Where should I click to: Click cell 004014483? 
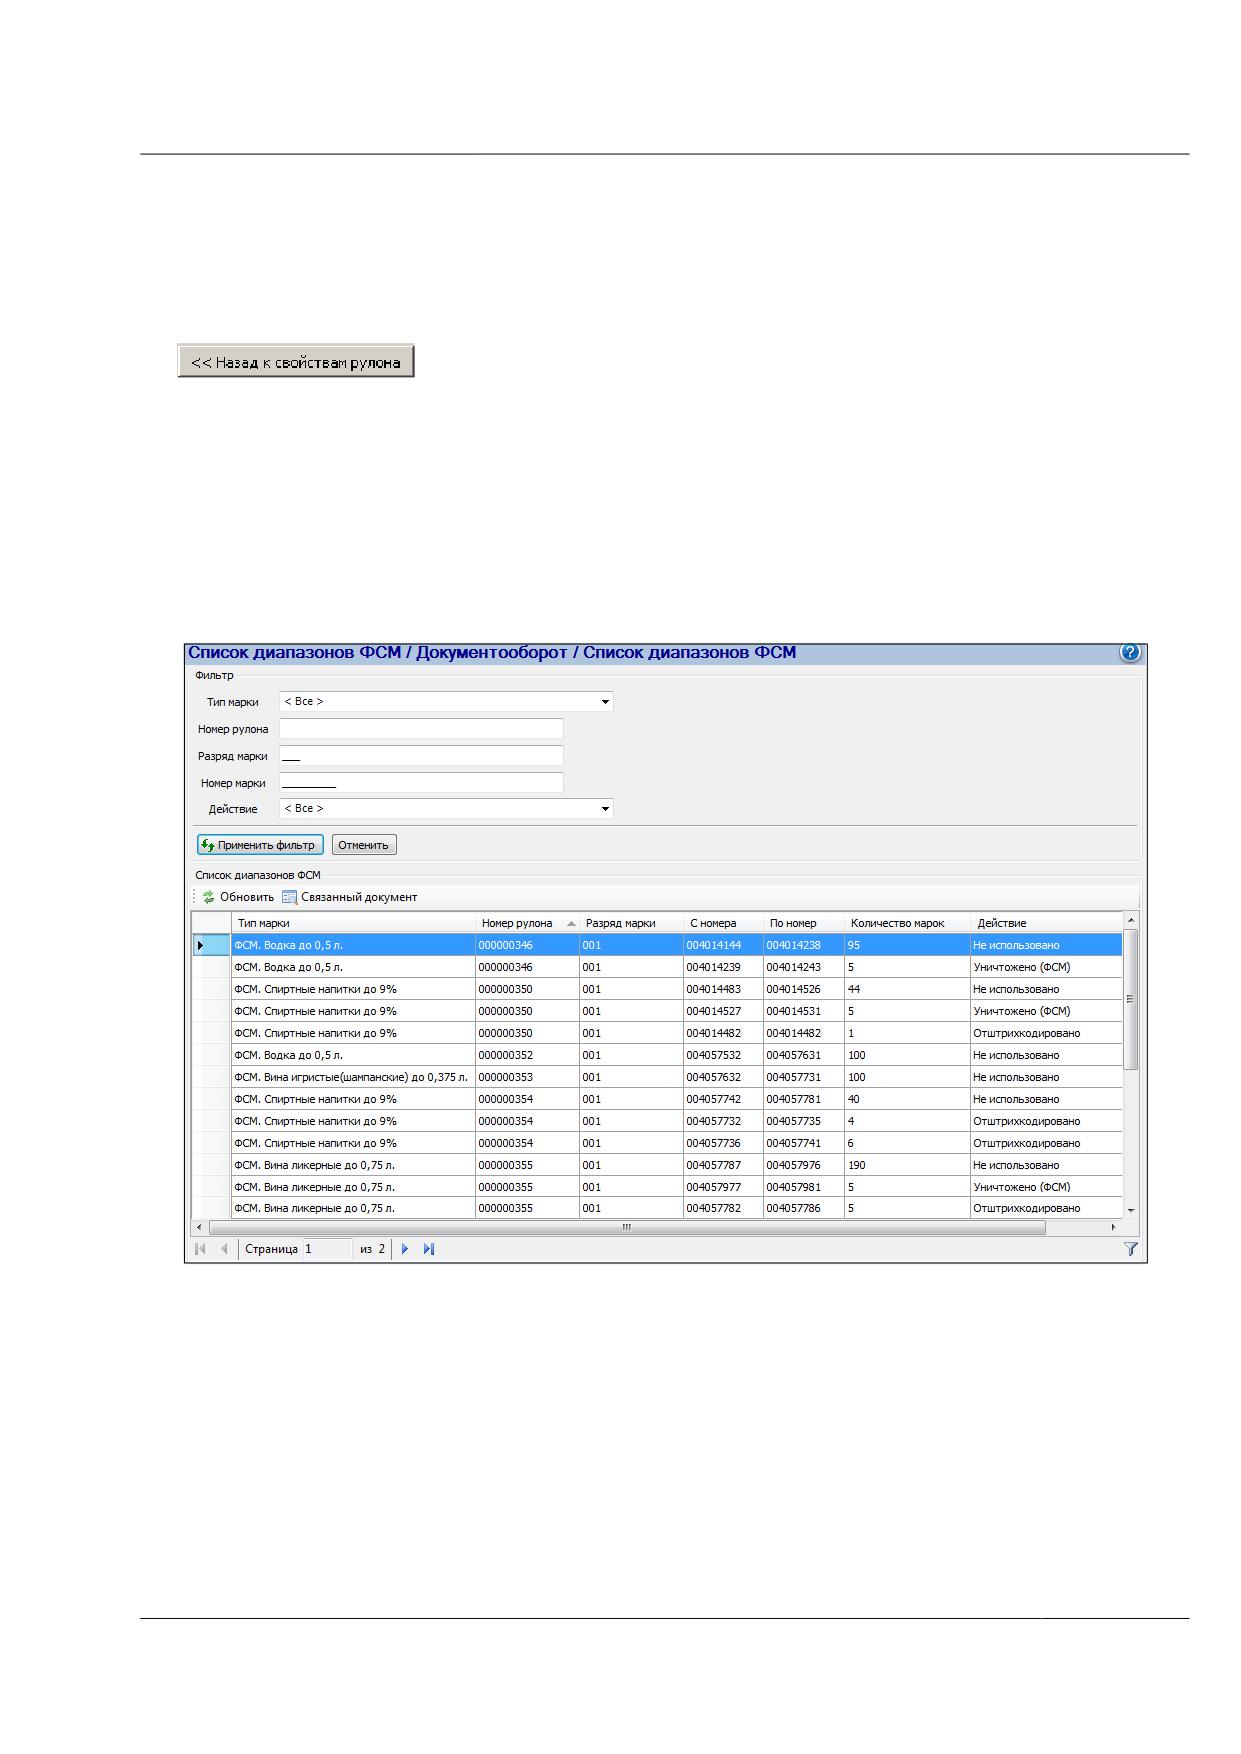(723, 989)
